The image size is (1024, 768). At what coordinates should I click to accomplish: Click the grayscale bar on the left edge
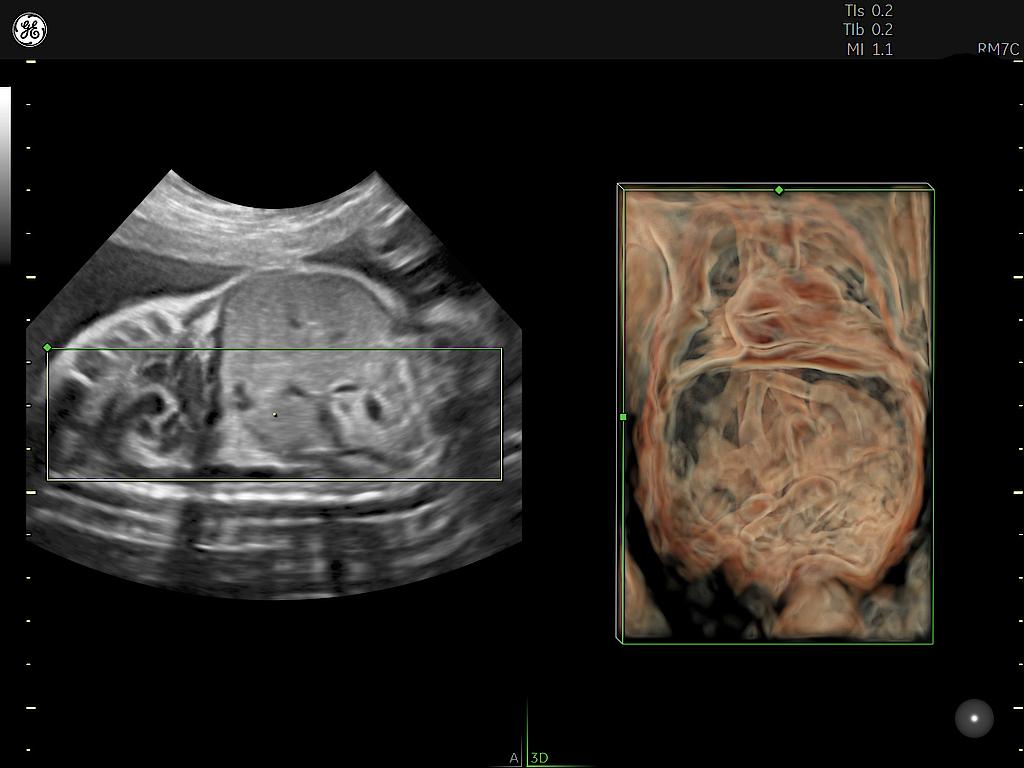coord(5,175)
